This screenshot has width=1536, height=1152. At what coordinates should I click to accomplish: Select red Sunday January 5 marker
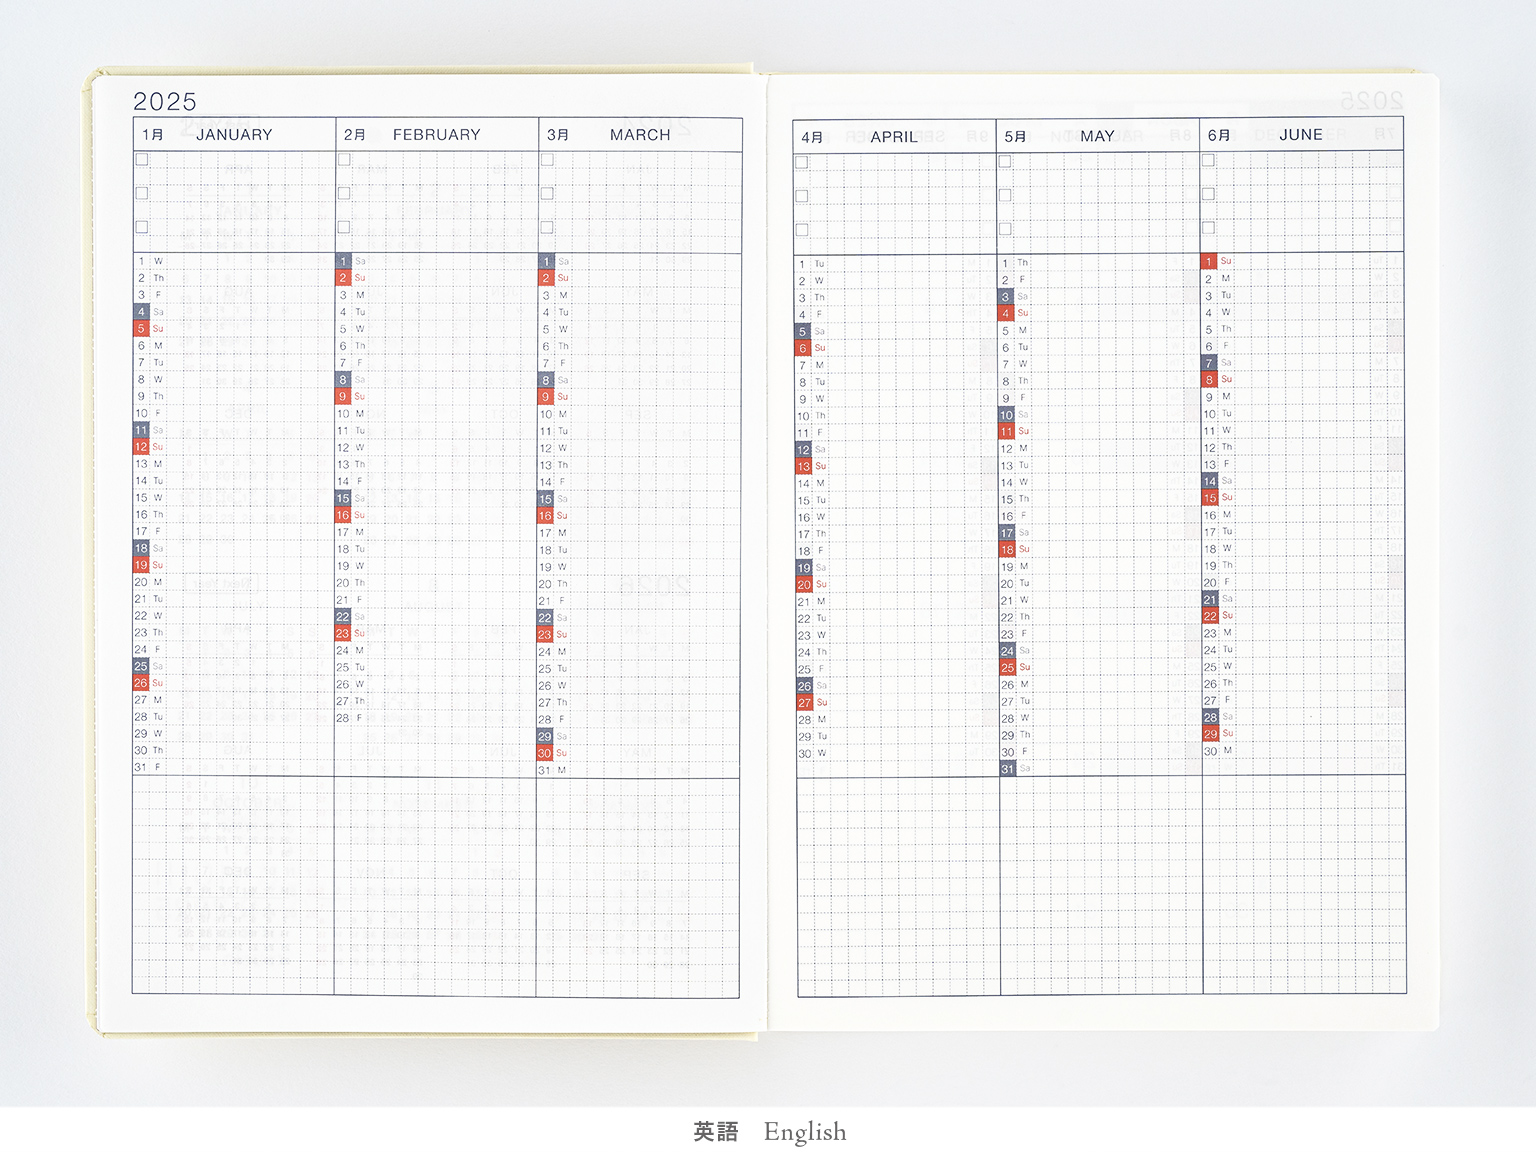coord(141,328)
